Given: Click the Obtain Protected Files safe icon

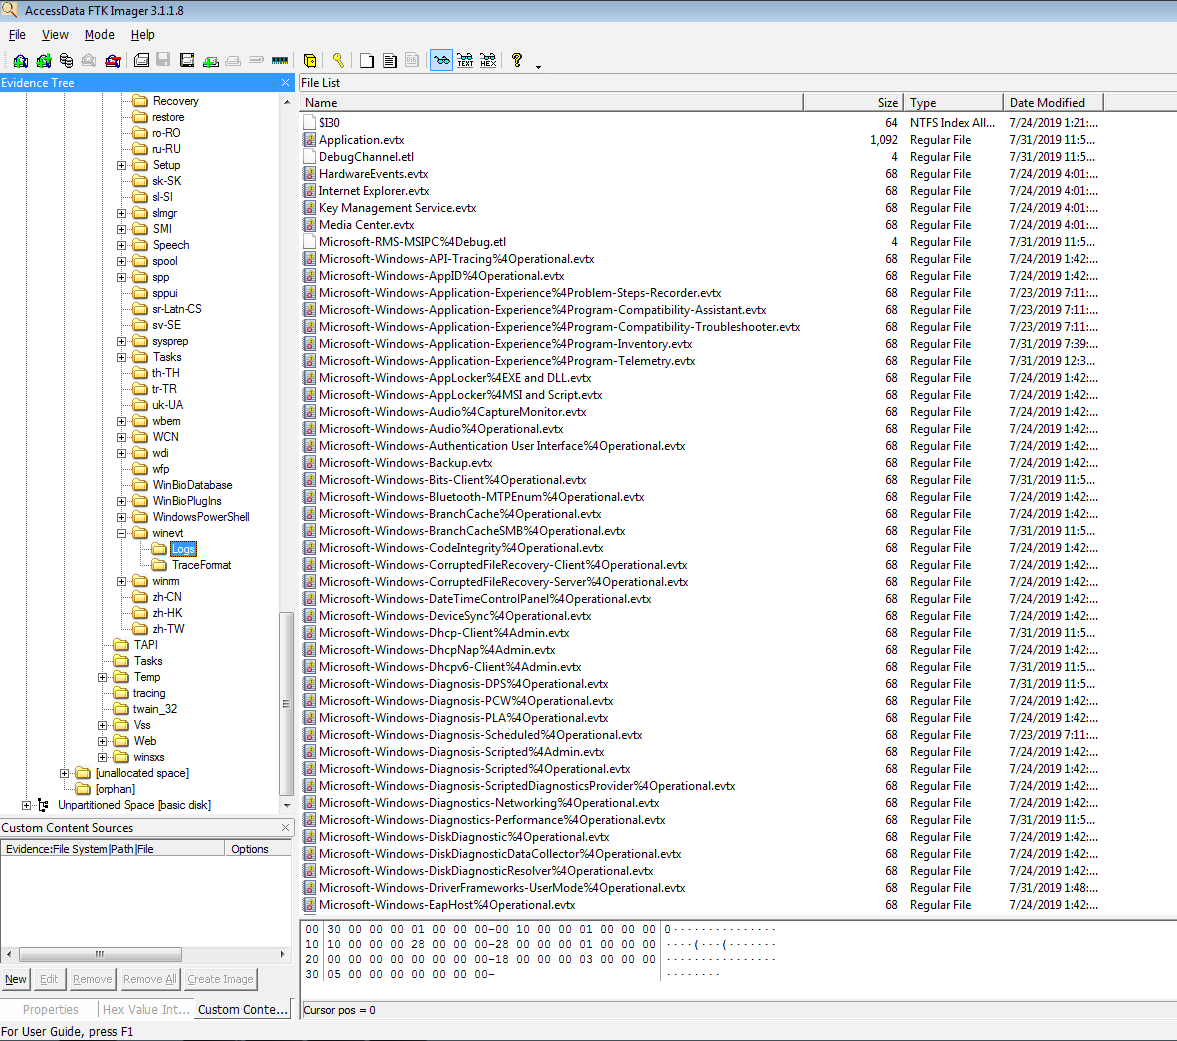Looking at the screenshot, I should tap(310, 61).
